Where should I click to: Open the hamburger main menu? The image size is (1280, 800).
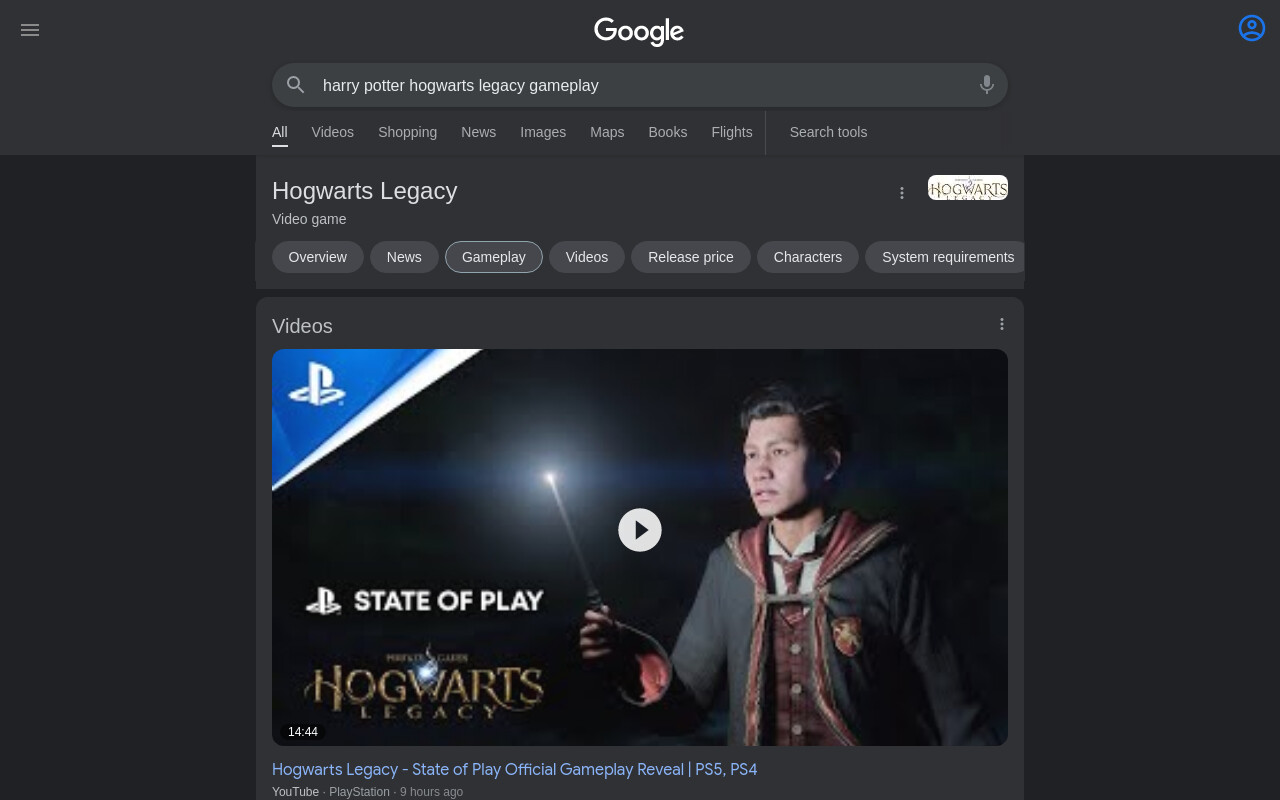coord(30,30)
